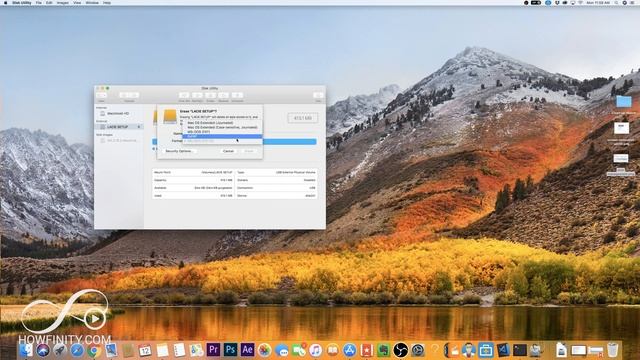This screenshot has width=640, height=360.
Task: Open Visual Studio Code from the dock
Action: [x=503, y=350]
